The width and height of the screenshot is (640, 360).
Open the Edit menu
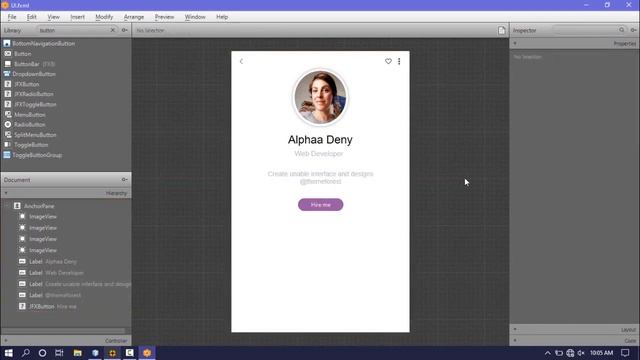pyautogui.click(x=31, y=17)
